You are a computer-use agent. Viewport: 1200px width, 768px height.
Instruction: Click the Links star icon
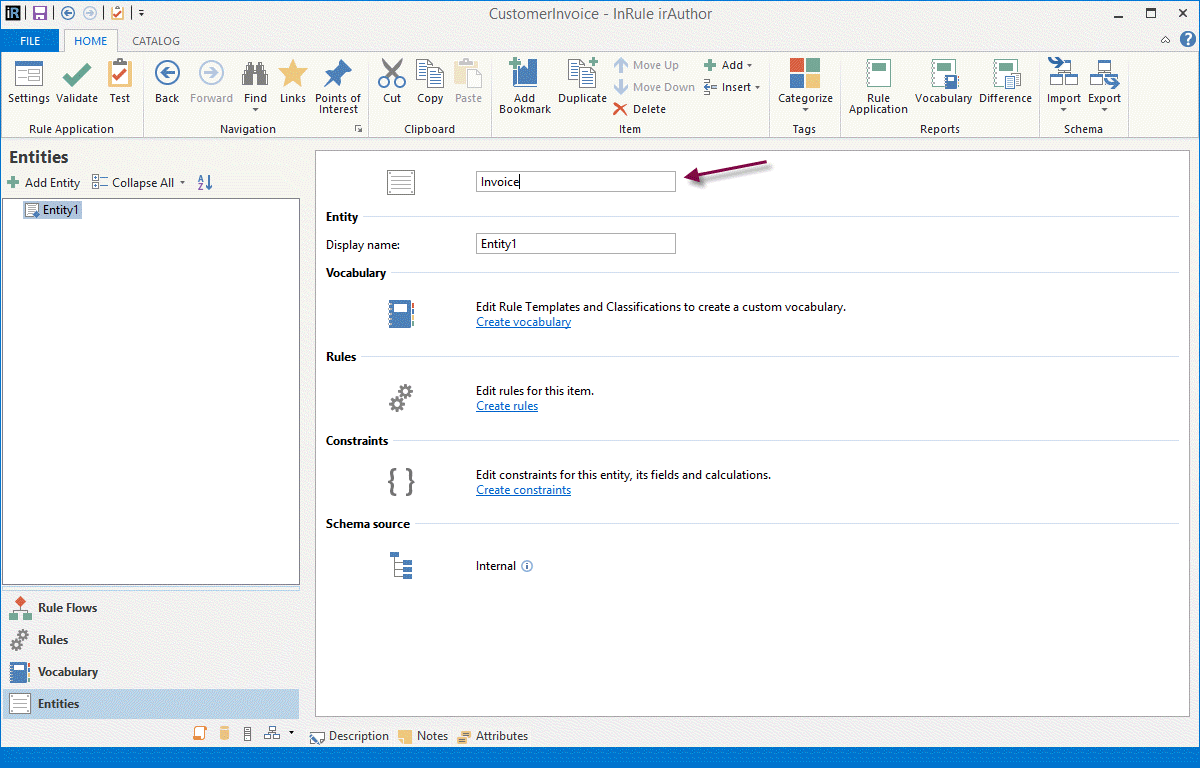tap(293, 76)
